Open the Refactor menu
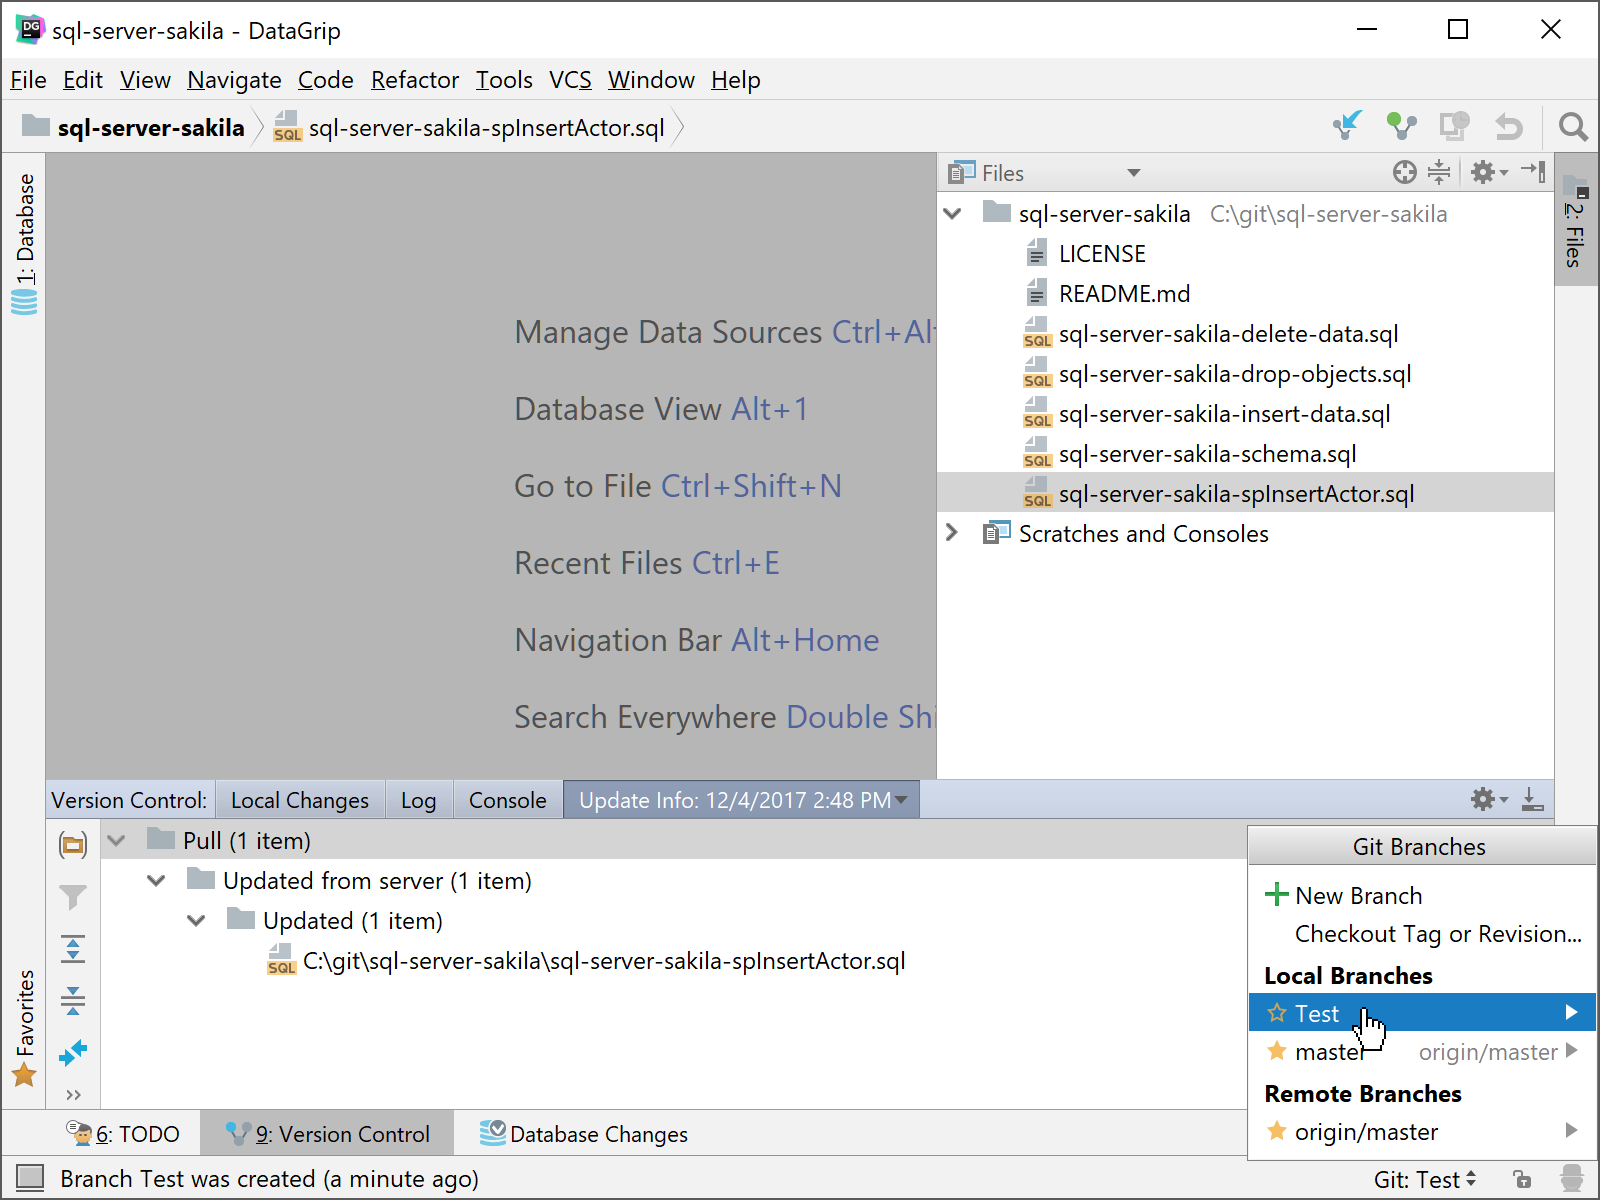 415,80
